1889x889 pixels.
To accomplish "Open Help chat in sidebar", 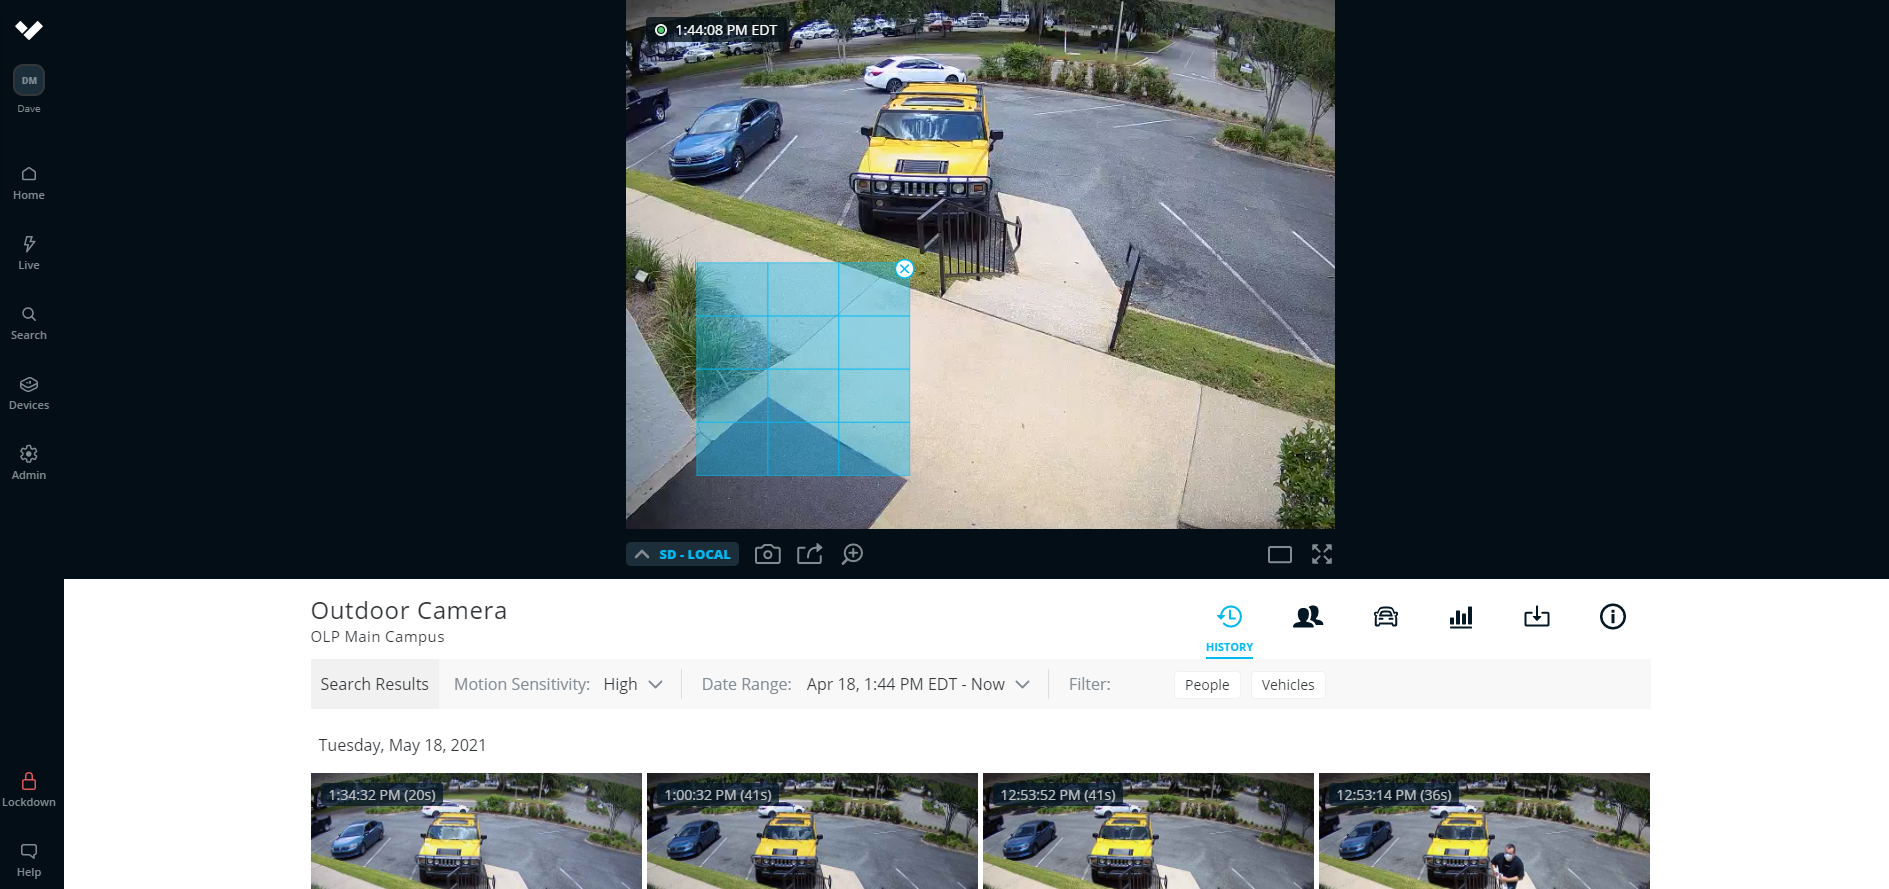I will 29,859.
